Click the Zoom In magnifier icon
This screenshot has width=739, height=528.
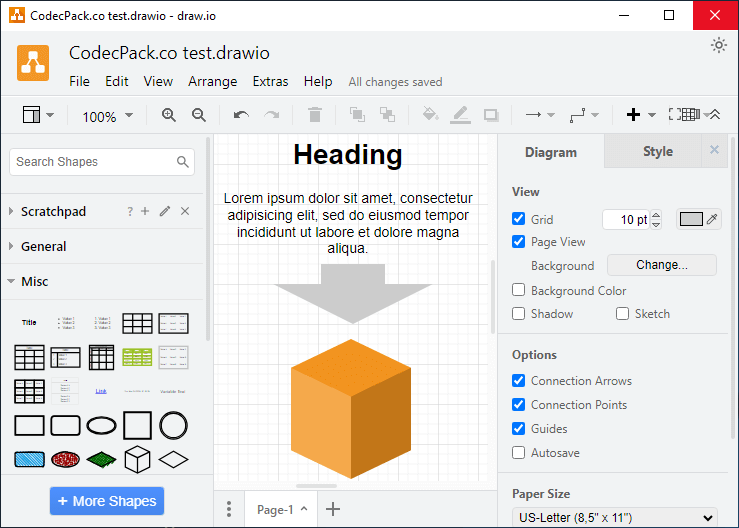pos(169,115)
